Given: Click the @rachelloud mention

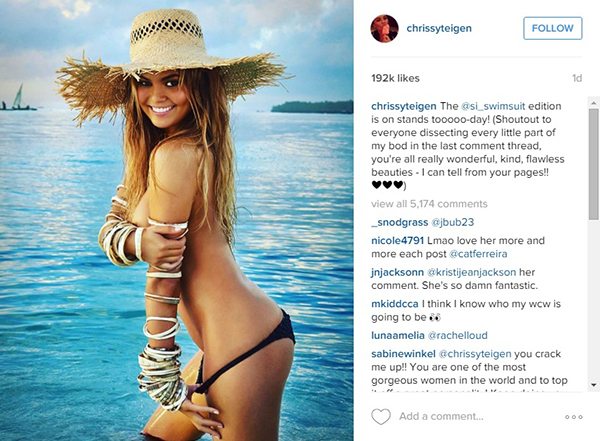Looking at the screenshot, I should (x=458, y=336).
